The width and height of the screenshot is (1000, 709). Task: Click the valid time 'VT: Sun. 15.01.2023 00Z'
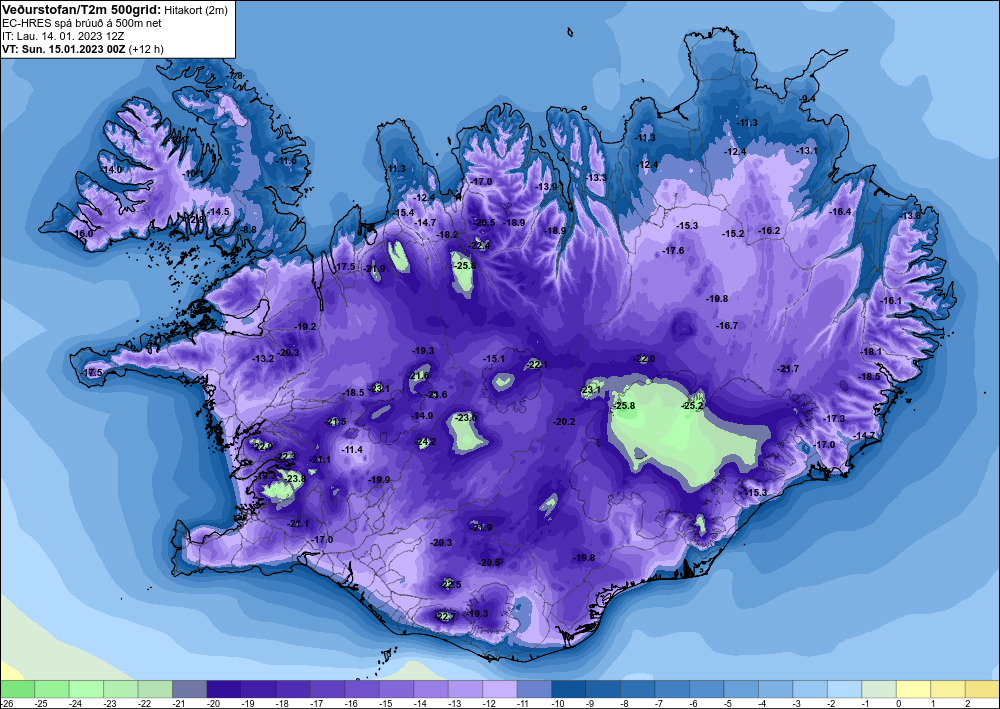pyautogui.click(x=64, y=48)
